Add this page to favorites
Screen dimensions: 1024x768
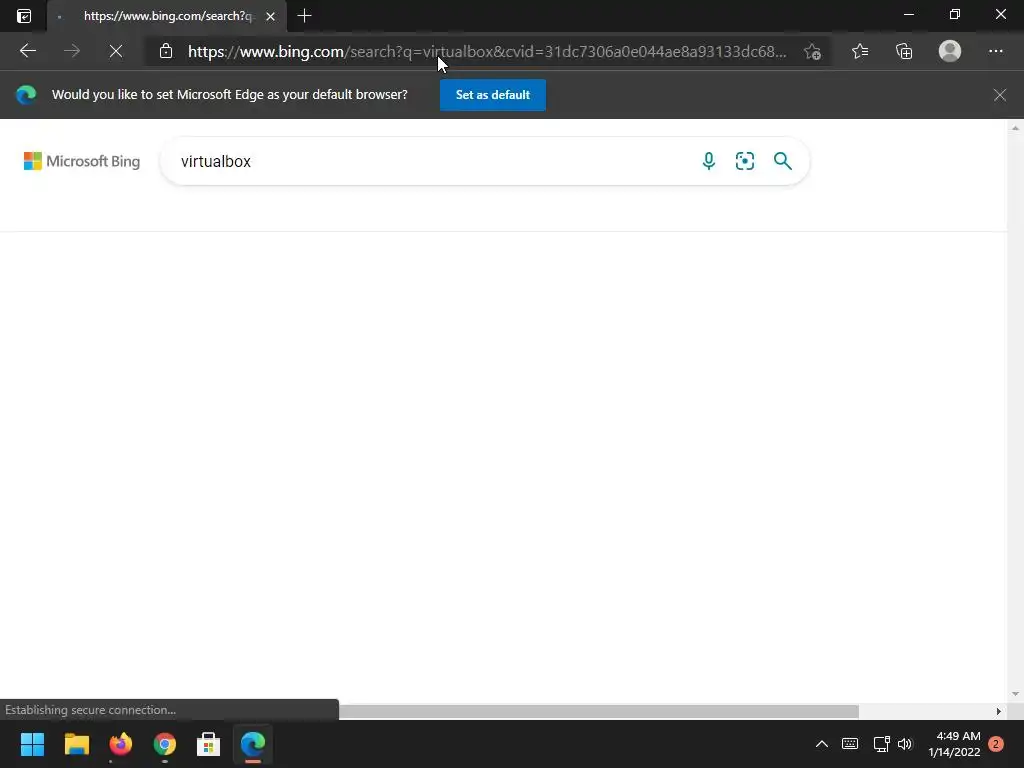812,52
